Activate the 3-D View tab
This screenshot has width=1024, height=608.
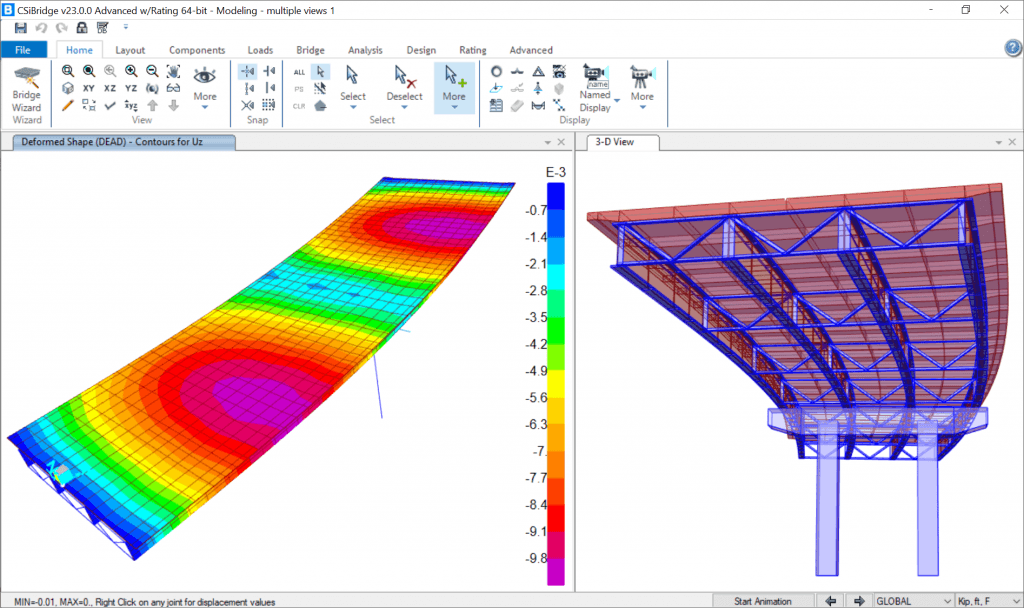621,142
